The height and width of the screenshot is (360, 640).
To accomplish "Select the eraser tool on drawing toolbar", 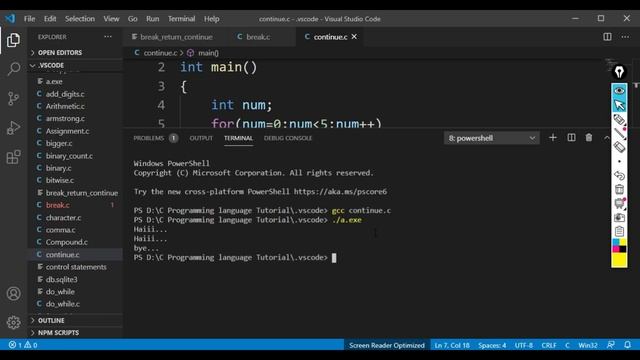I will click(619, 147).
